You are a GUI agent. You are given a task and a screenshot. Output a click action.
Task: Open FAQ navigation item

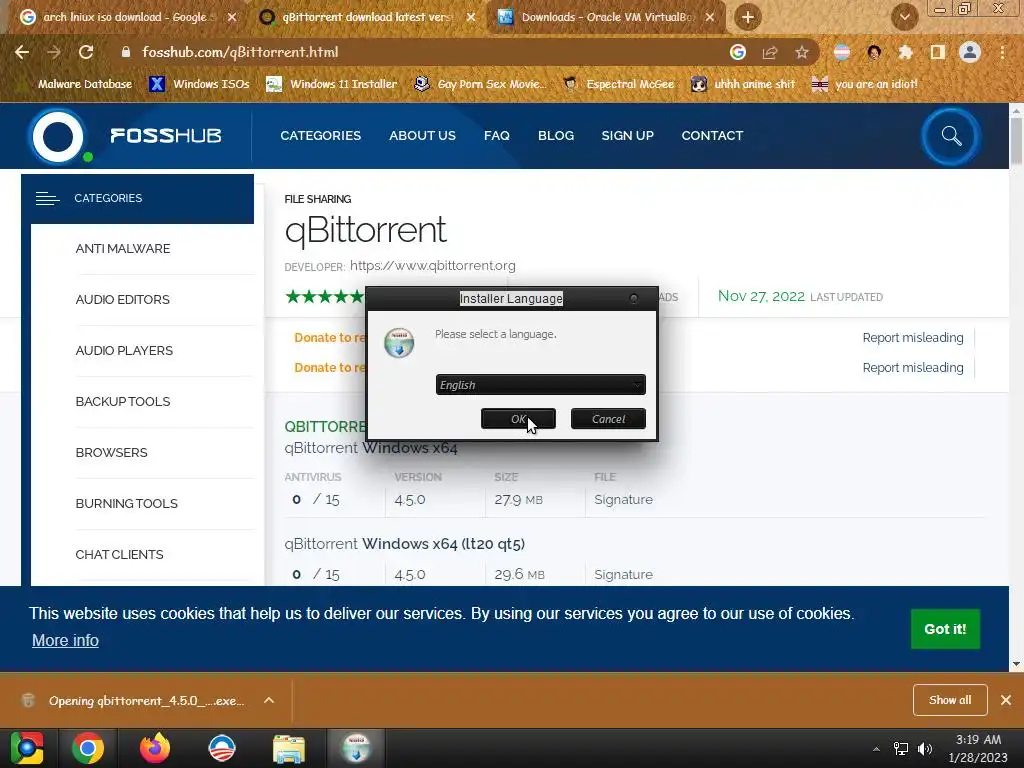496,136
